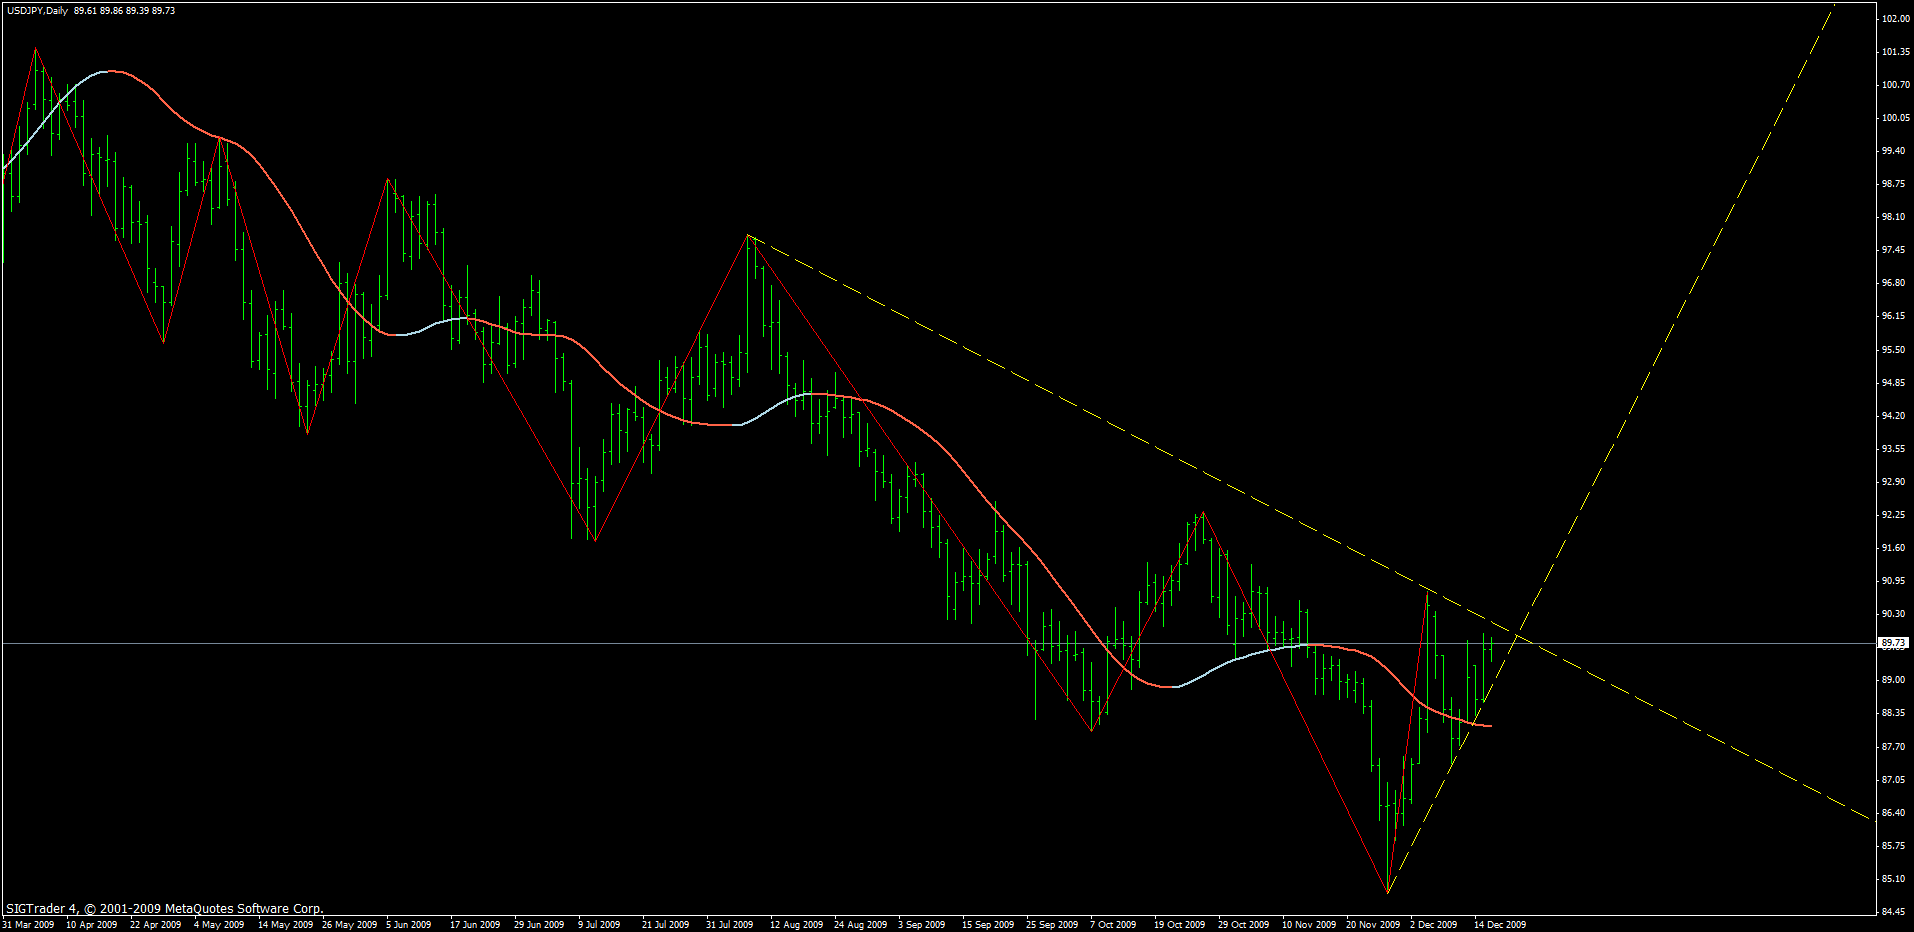The width and height of the screenshot is (1914, 932).
Task: Click the zigzag's highest peak near 101.35
Action: [x=36, y=48]
